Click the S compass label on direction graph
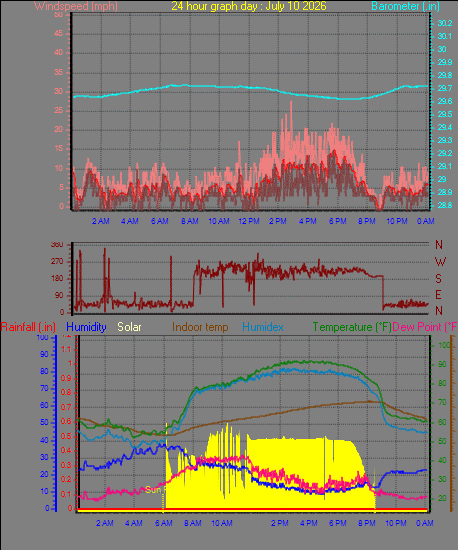This screenshot has width=458, height=550. pyautogui.click(x=438, y=279)
